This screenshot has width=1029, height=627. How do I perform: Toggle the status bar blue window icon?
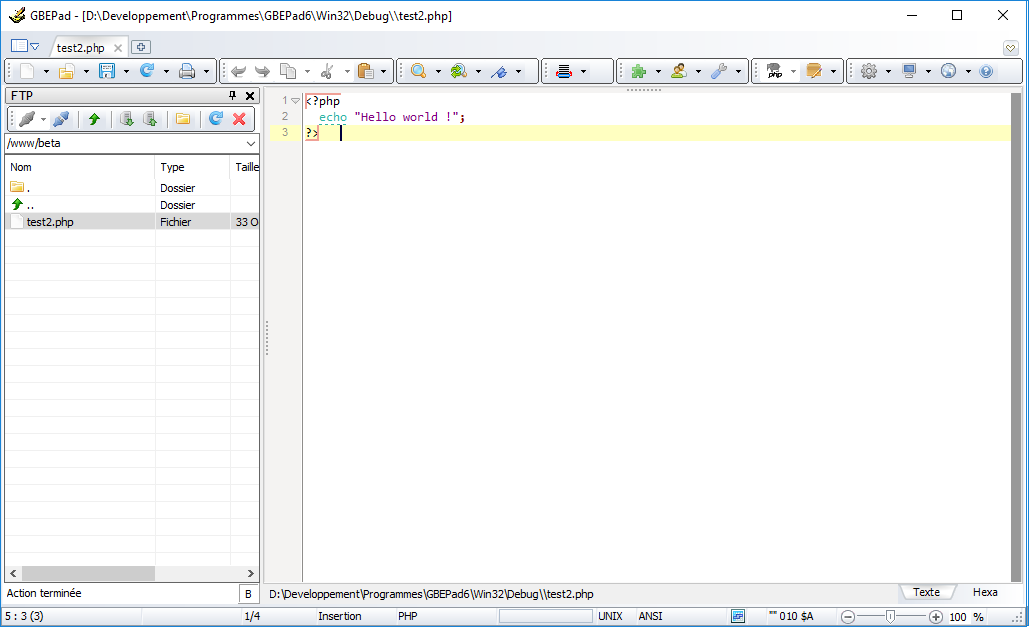(x=738, y=616)
